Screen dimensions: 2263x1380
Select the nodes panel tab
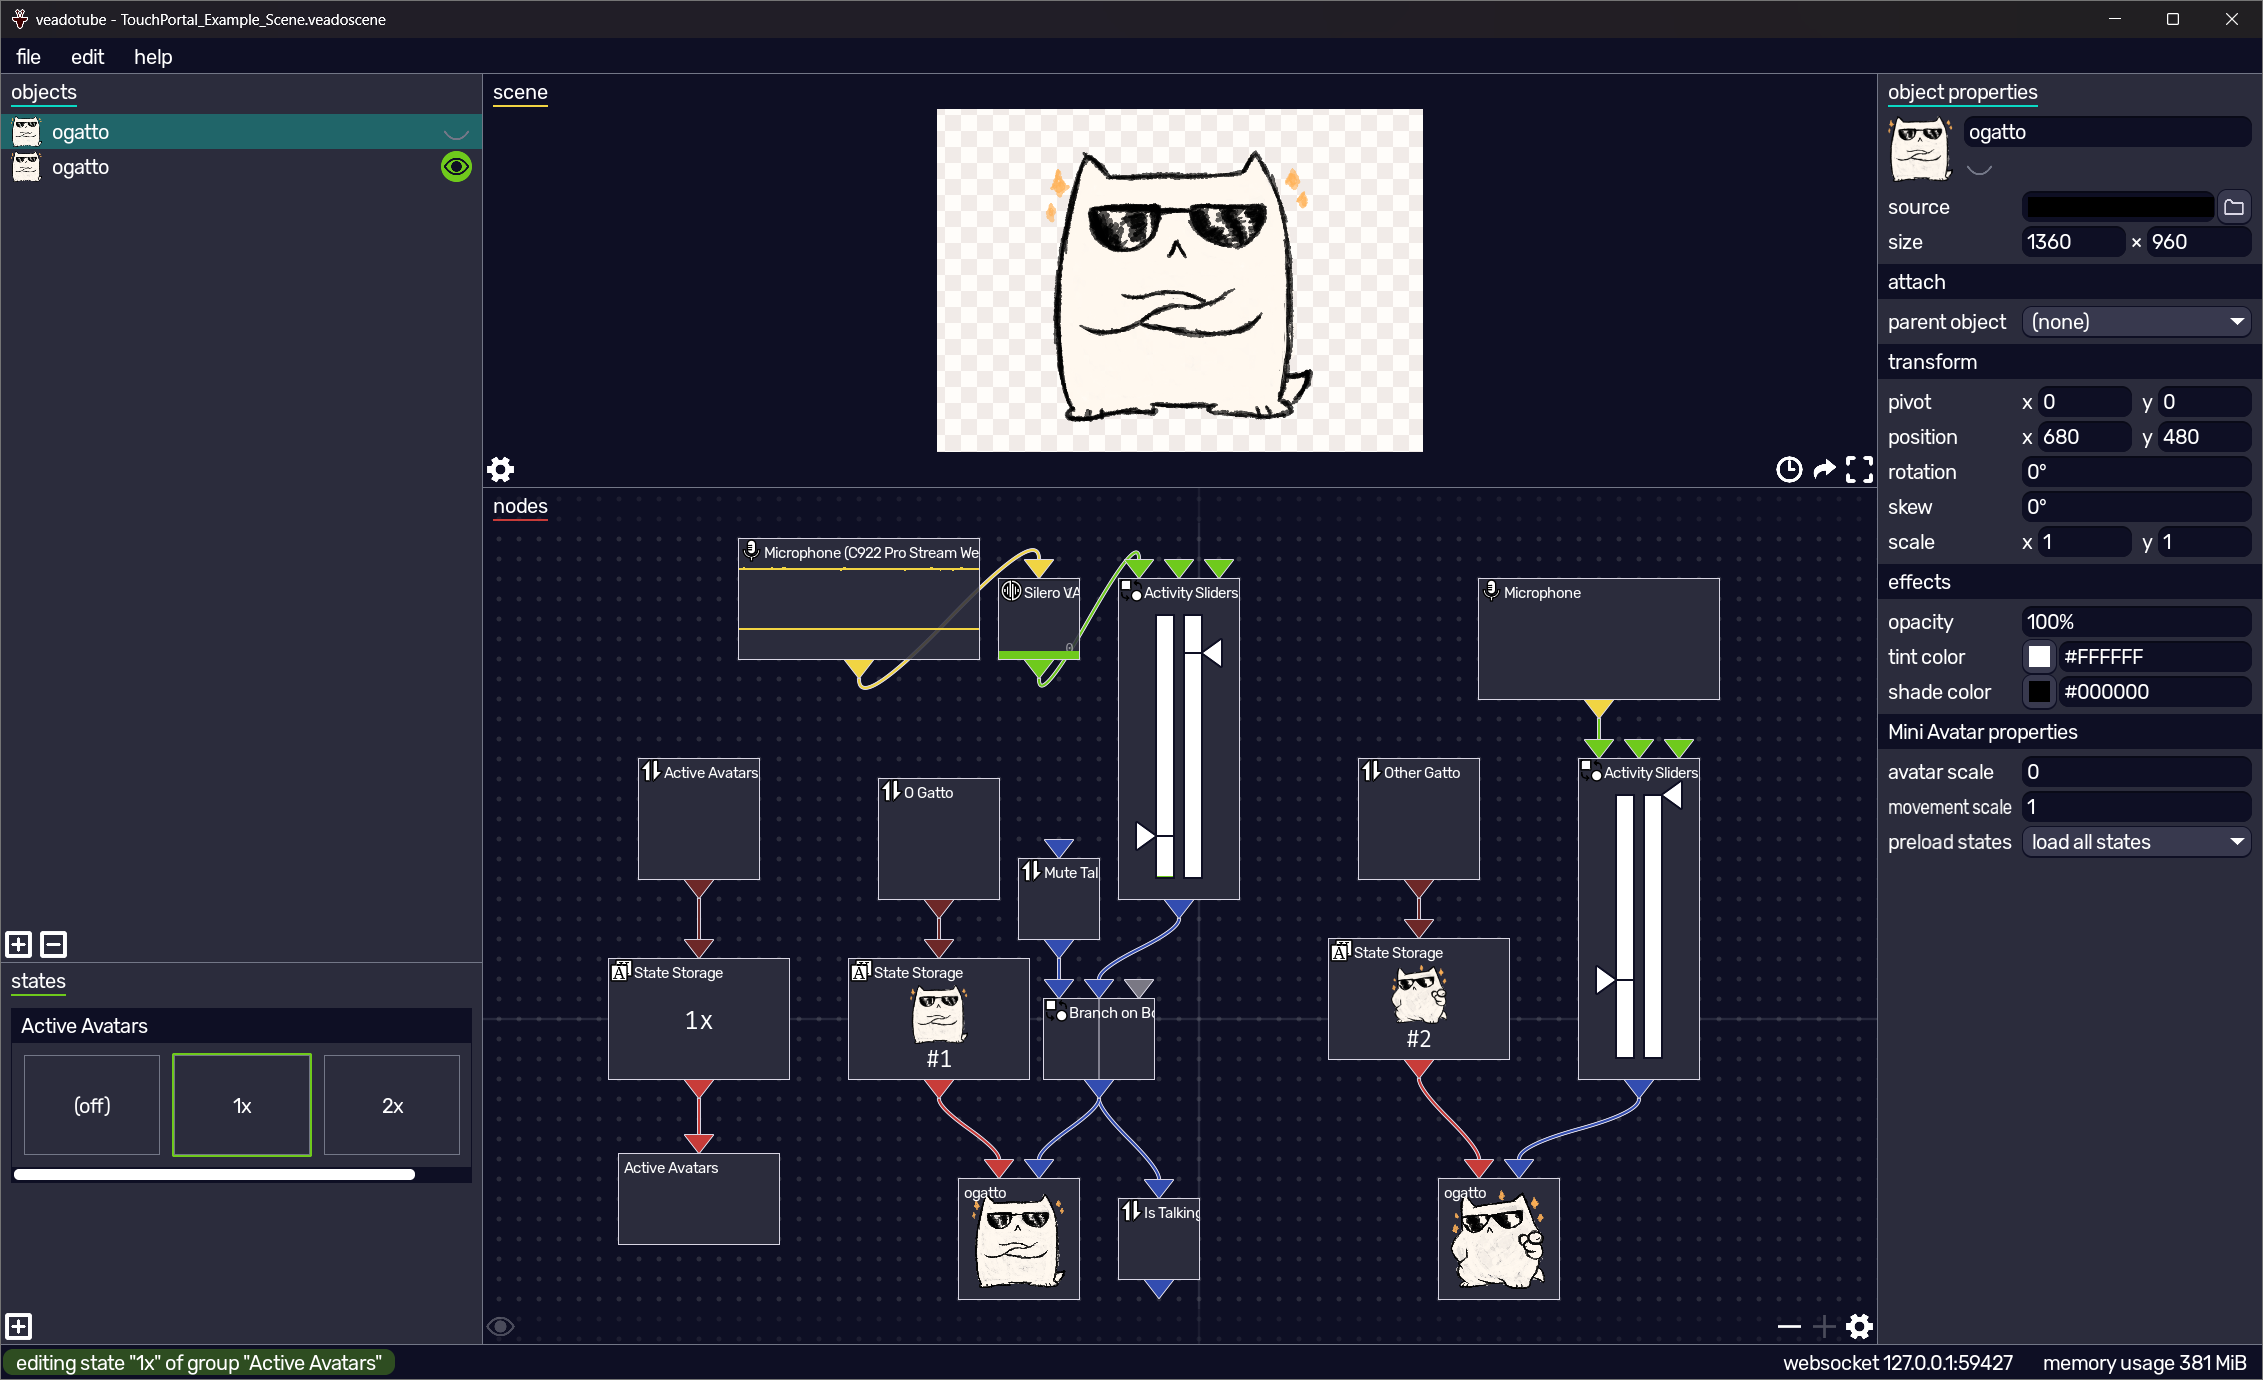(520, 506)
